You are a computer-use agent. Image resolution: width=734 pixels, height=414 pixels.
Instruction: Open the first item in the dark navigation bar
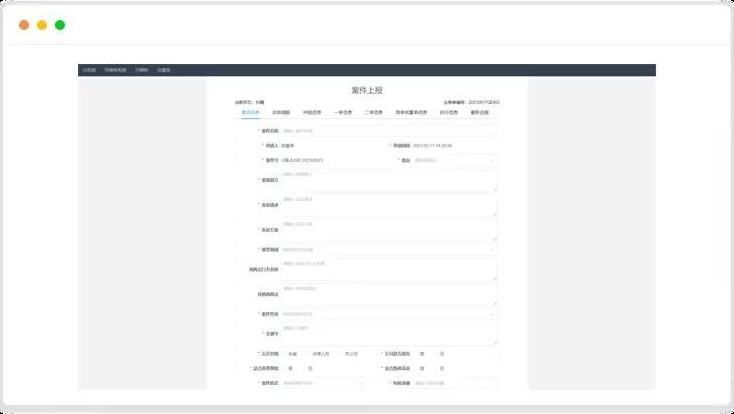tap(89, 70)
